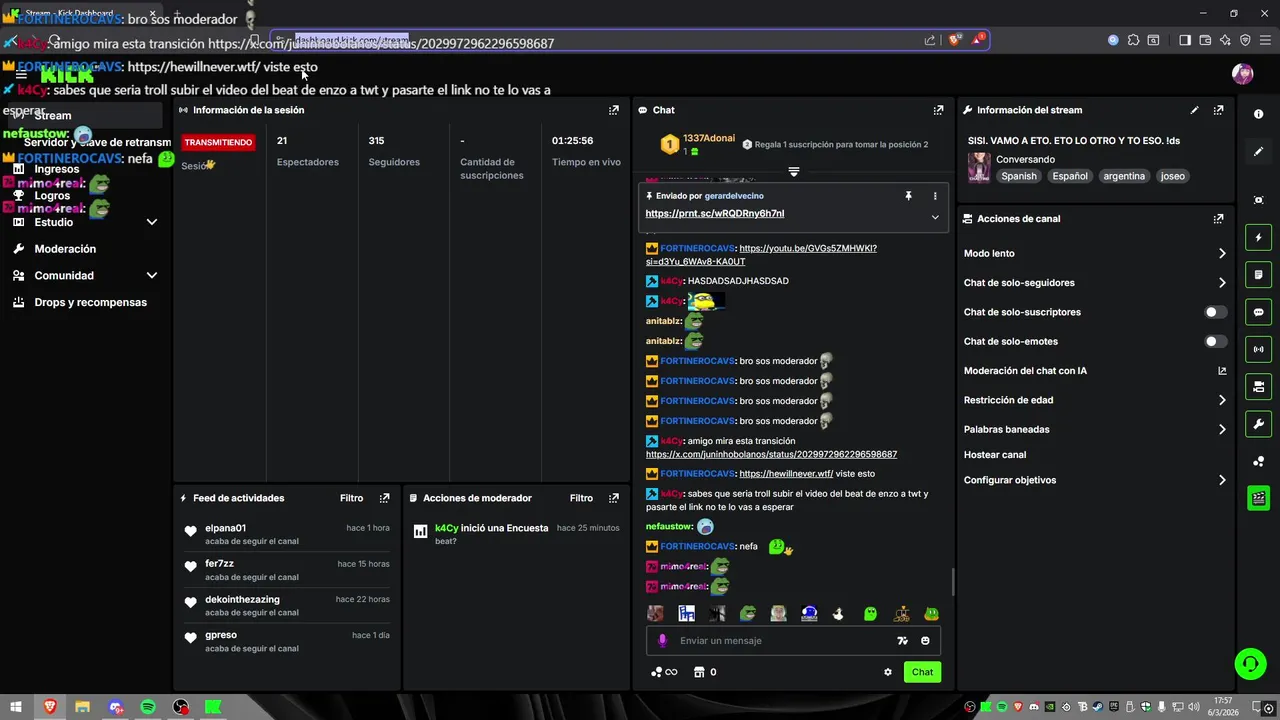The height and width of the screenshot is (720, 1280).
Task: Open pinned message three-dot options
Action: pyautogui.click(x=935, y=196)
